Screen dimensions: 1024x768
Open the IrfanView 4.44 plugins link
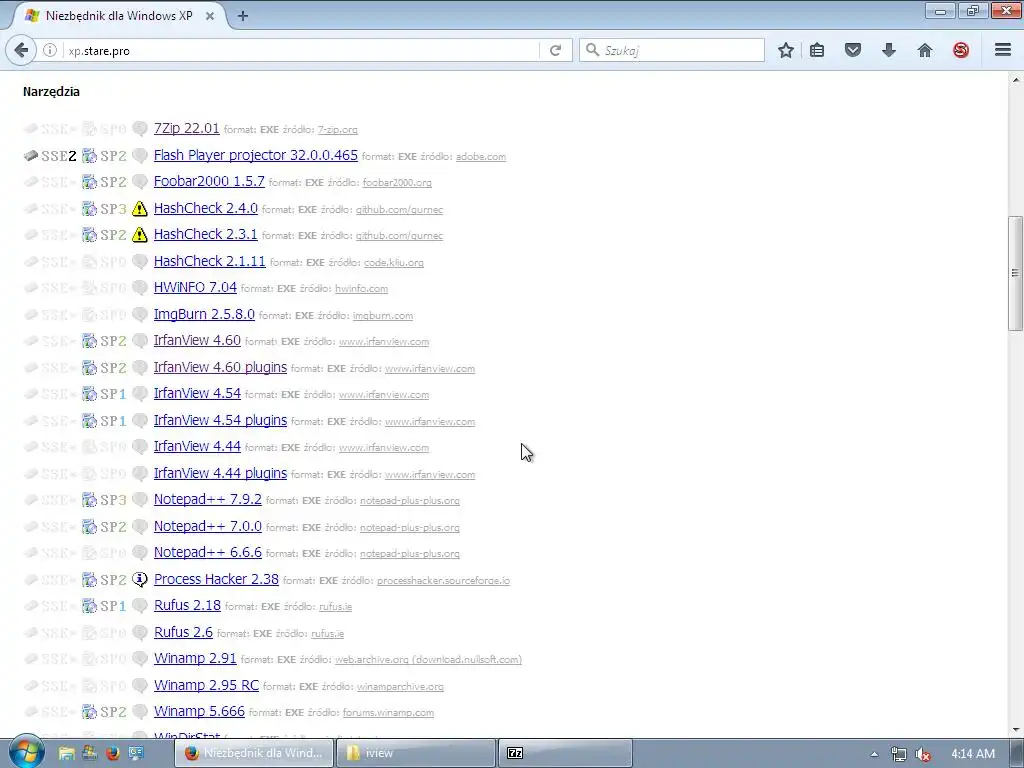(x=220, y=473)
